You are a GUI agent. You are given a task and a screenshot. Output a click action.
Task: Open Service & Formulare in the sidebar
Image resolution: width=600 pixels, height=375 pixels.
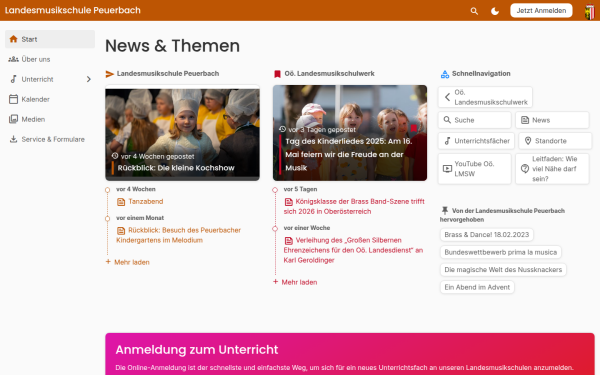(50, 139)
